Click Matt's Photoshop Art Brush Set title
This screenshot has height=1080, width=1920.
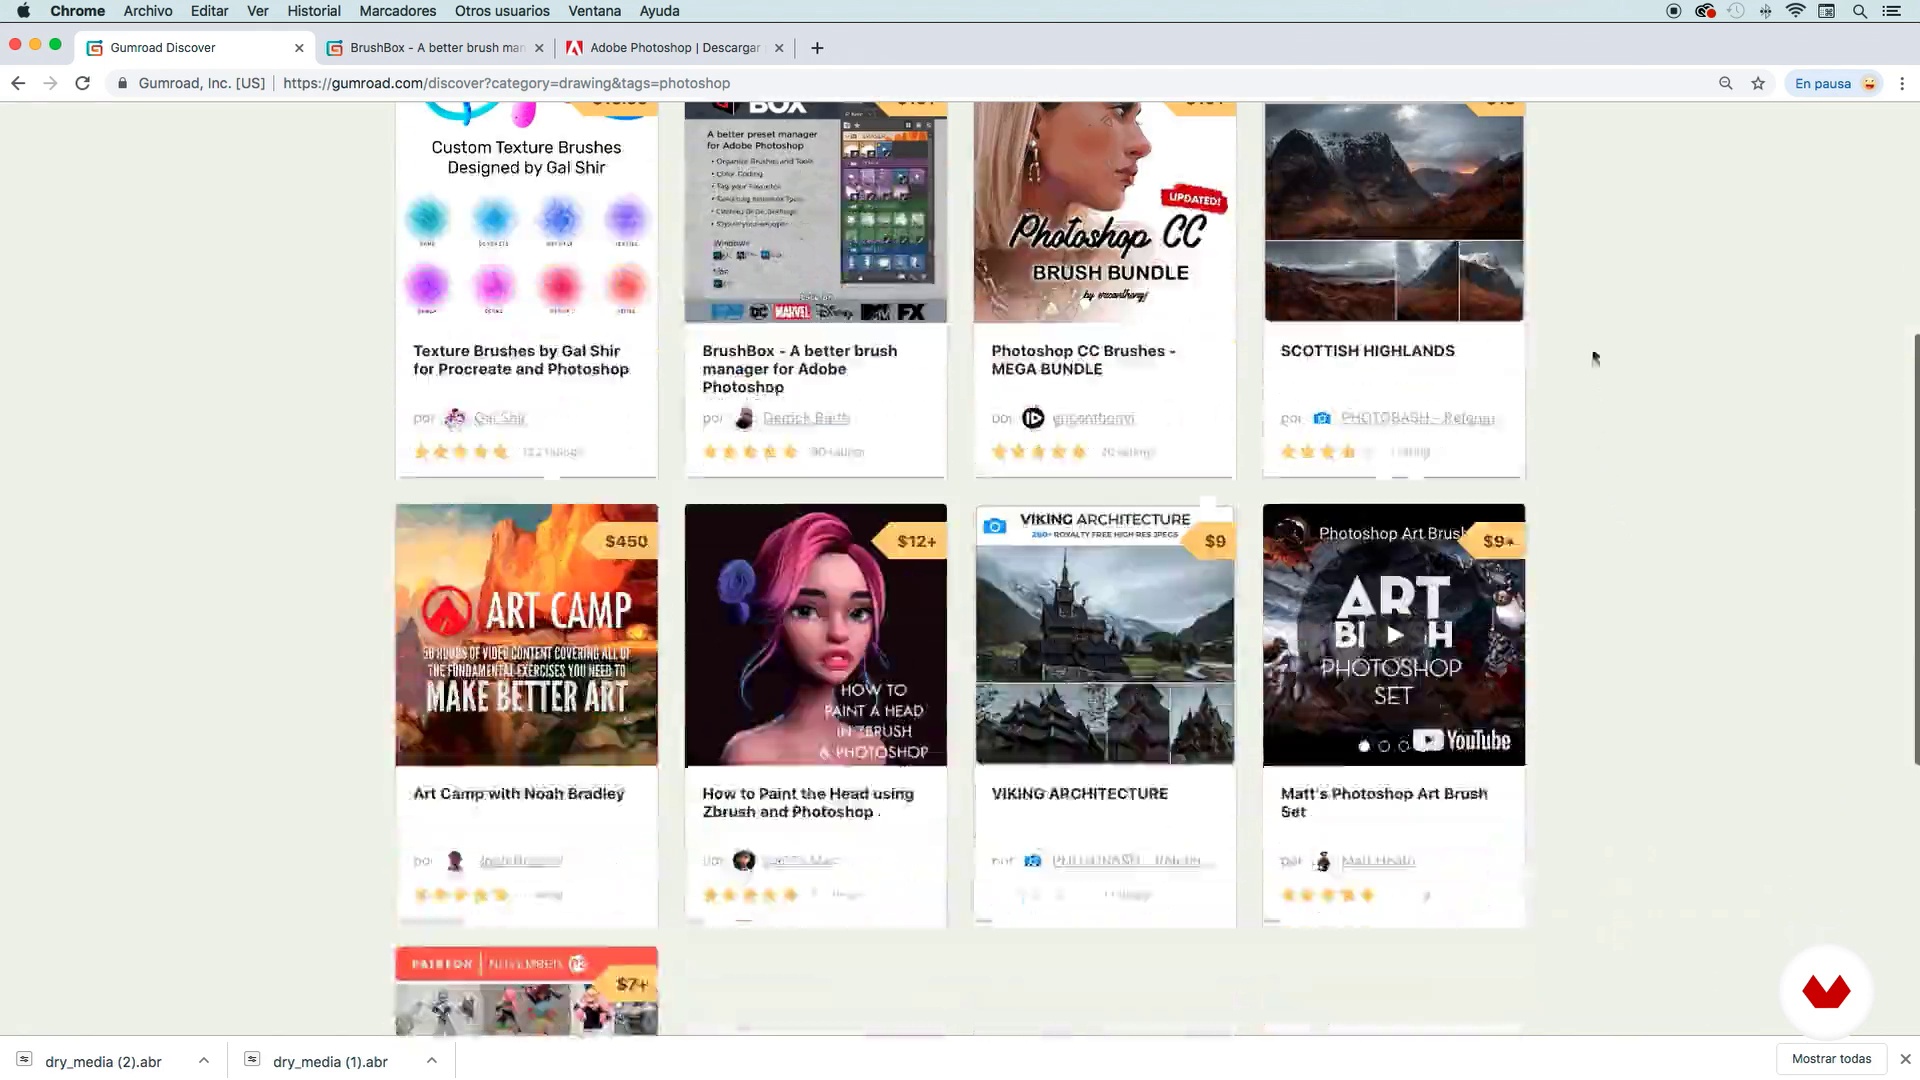[1384, 802]
